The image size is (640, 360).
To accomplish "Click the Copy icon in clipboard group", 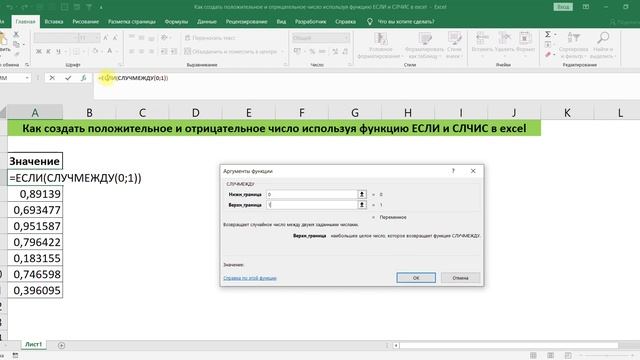I will click(x=16, y=44).
